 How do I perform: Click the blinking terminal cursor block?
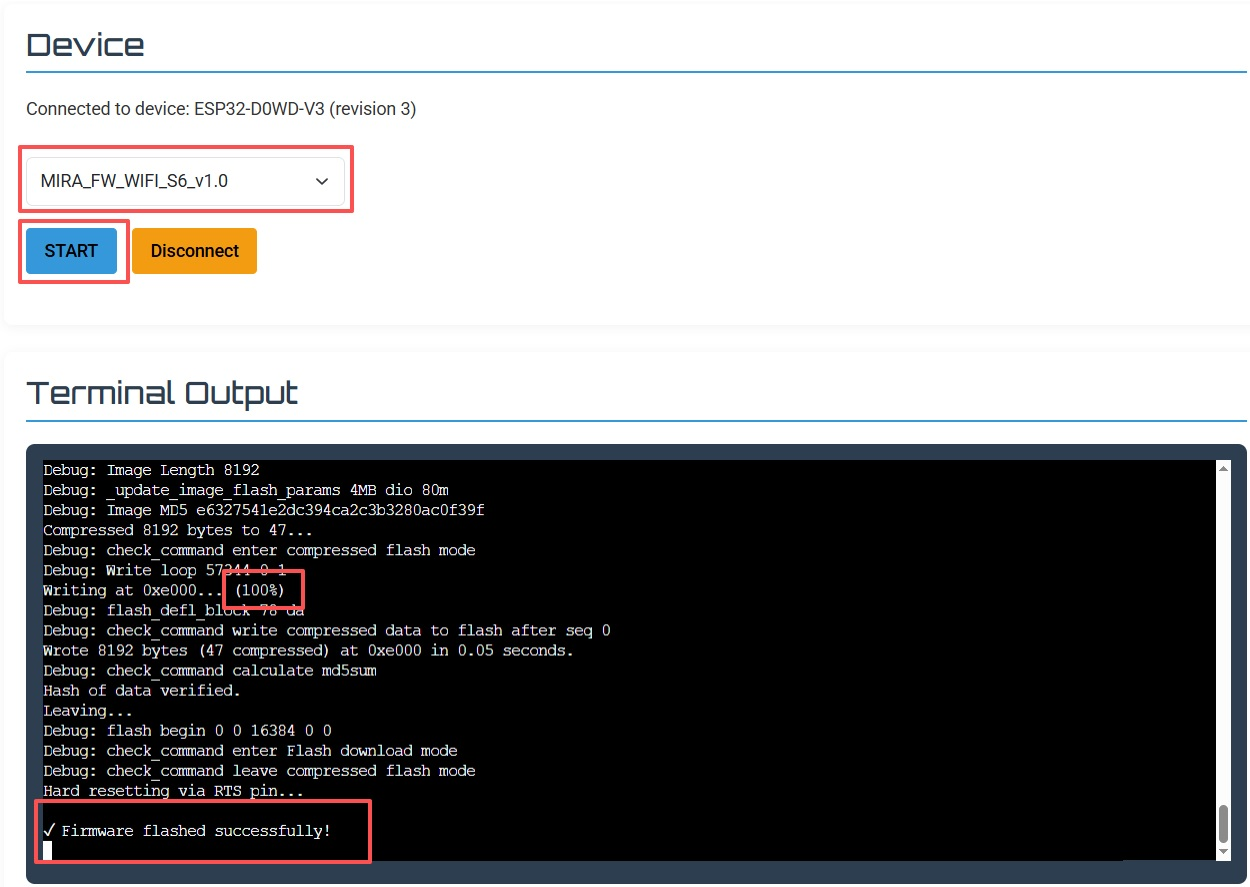click(x=47, y=851)
